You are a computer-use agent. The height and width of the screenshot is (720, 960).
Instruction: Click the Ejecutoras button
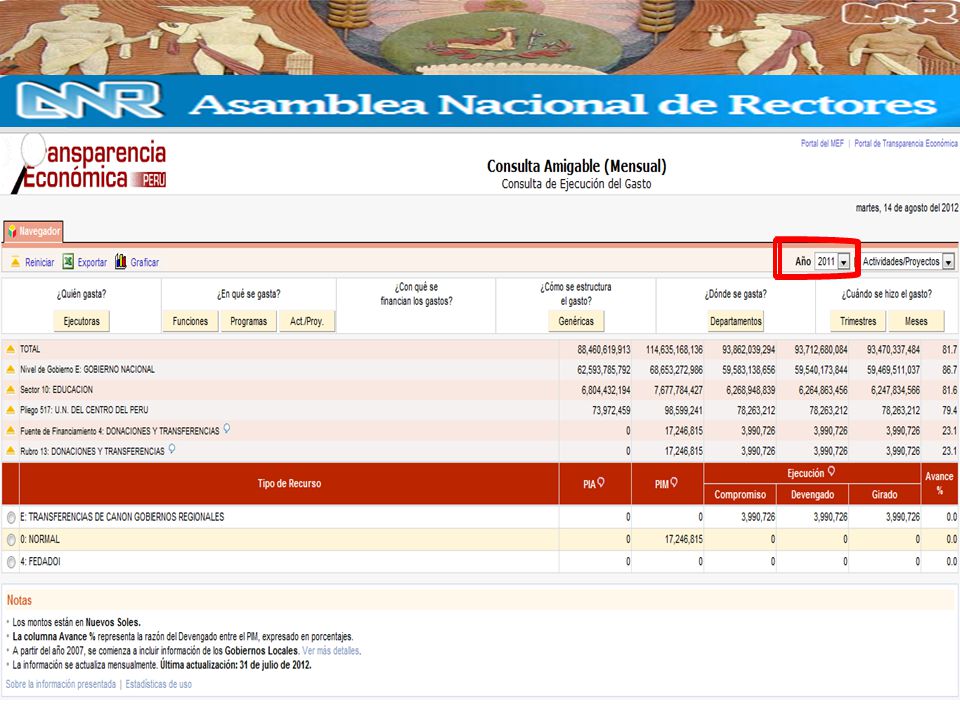coord(81,321)
